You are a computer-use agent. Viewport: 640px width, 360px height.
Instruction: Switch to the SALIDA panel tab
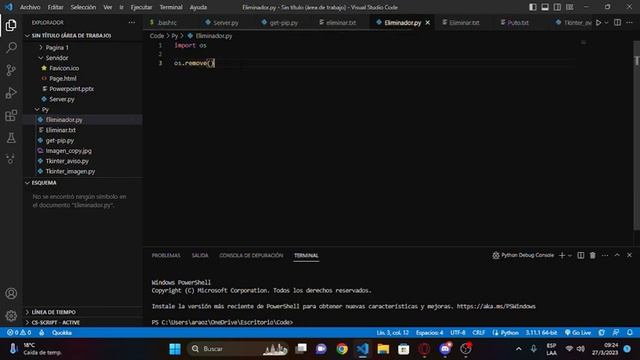[200, 256]
